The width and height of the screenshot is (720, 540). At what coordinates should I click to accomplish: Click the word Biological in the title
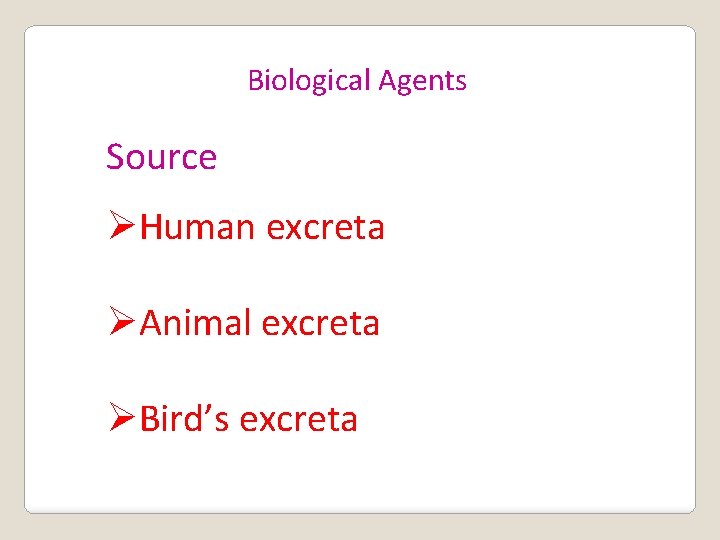309,81
